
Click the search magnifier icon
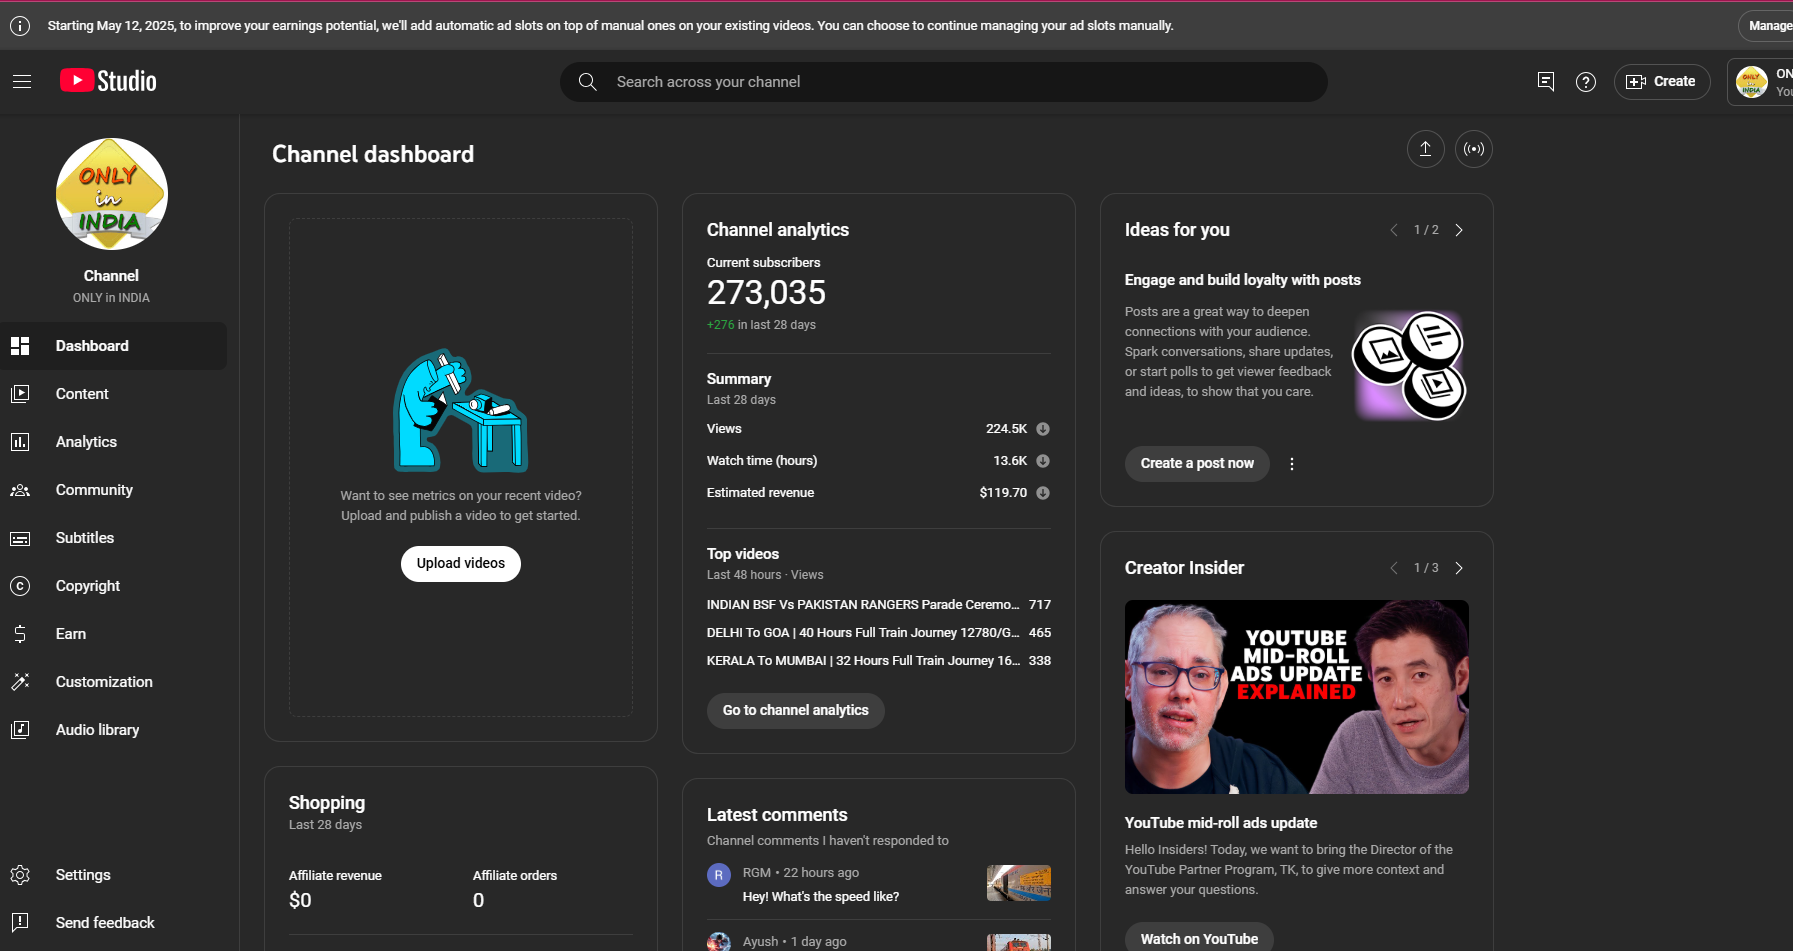(588, 82)
